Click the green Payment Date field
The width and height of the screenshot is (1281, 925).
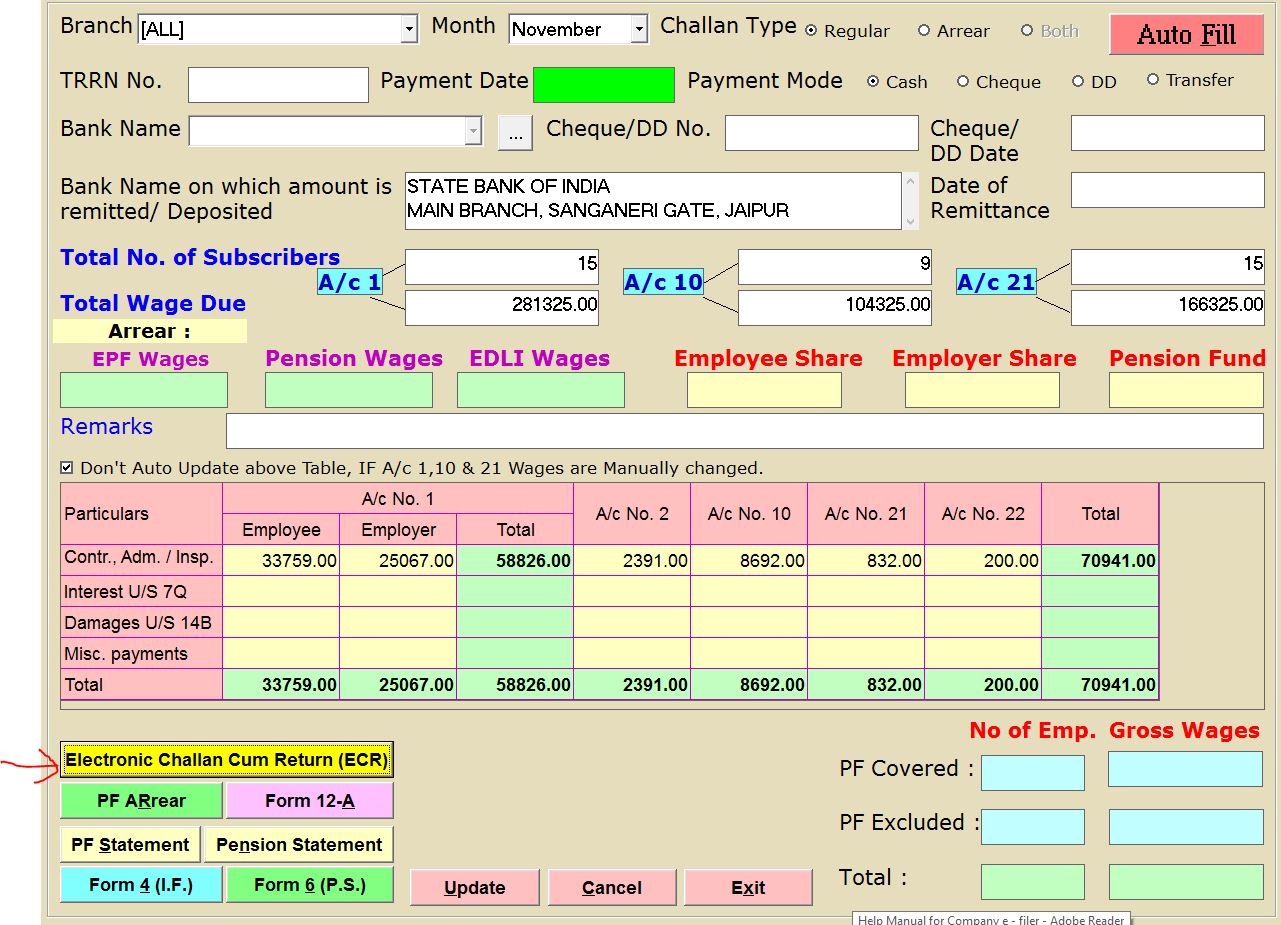click(x=603, y=85)
